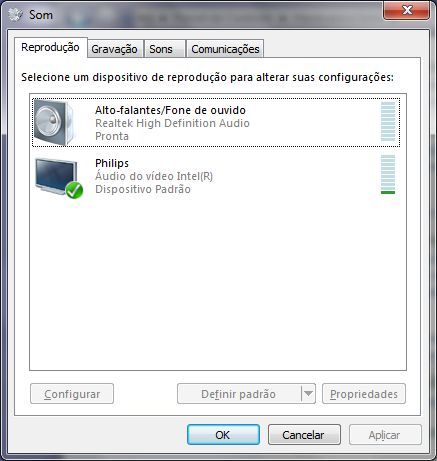
Task: Click the Philips monitor icon
Action: pos(57,177)
